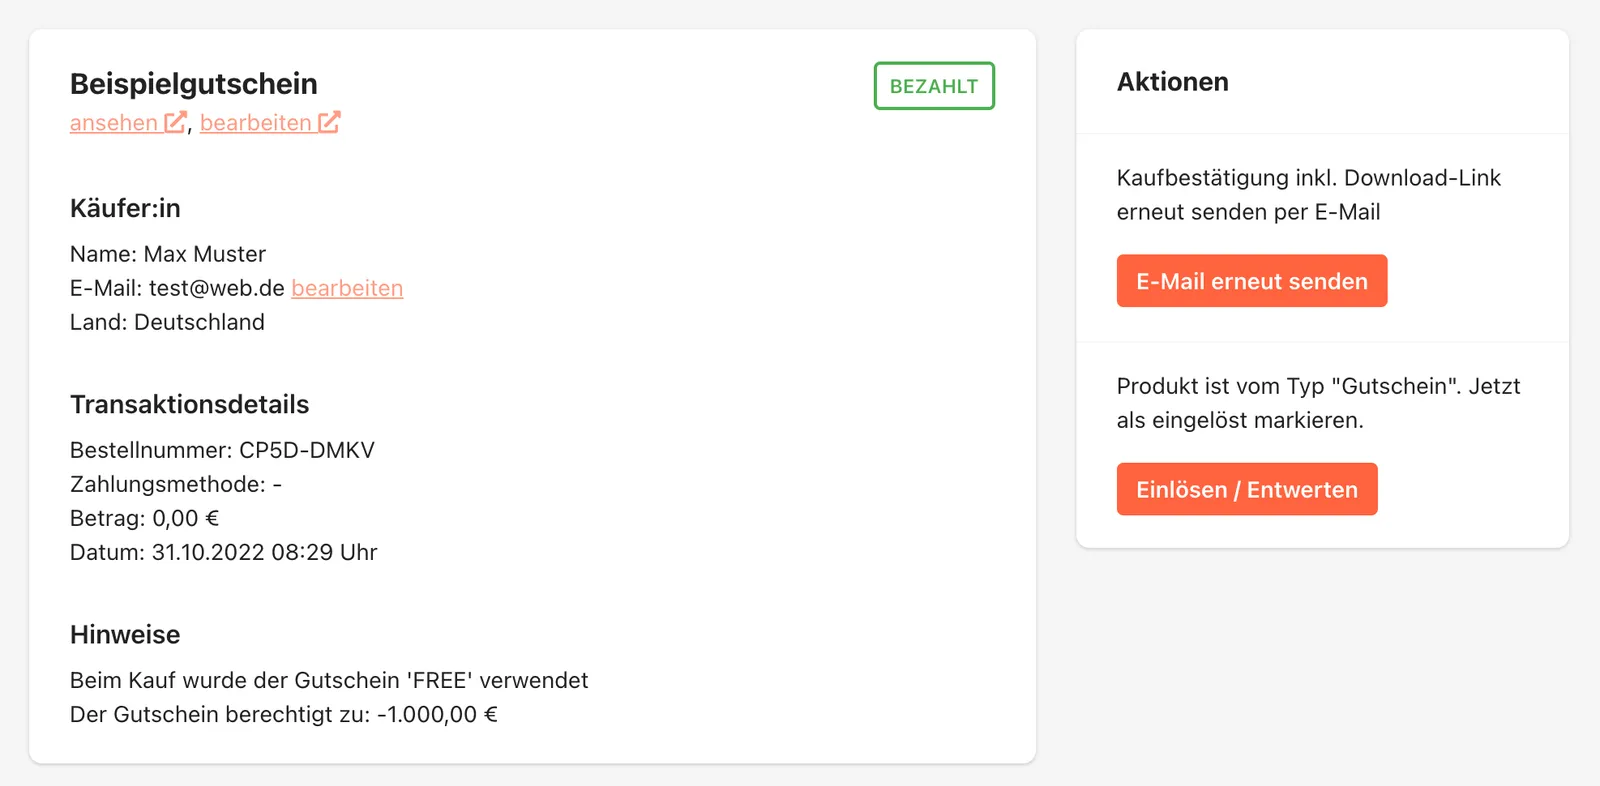Click the Transaktionsdetails heading

coord(190,404)
